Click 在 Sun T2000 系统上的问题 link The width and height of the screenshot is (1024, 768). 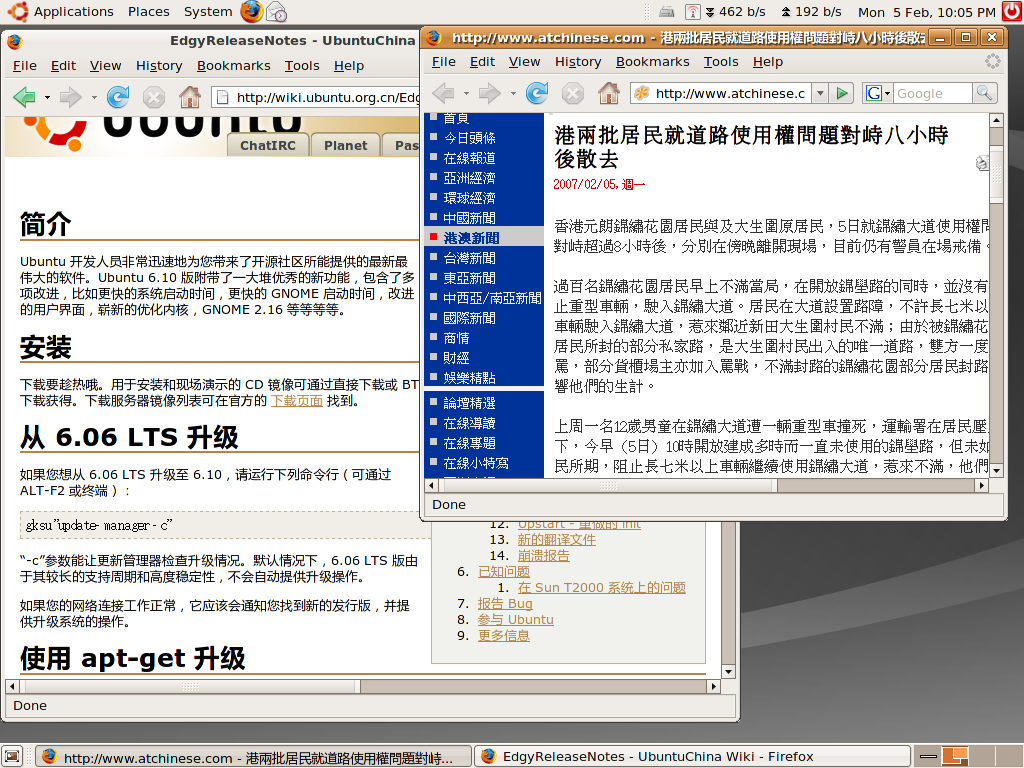(x=601, y=587)
